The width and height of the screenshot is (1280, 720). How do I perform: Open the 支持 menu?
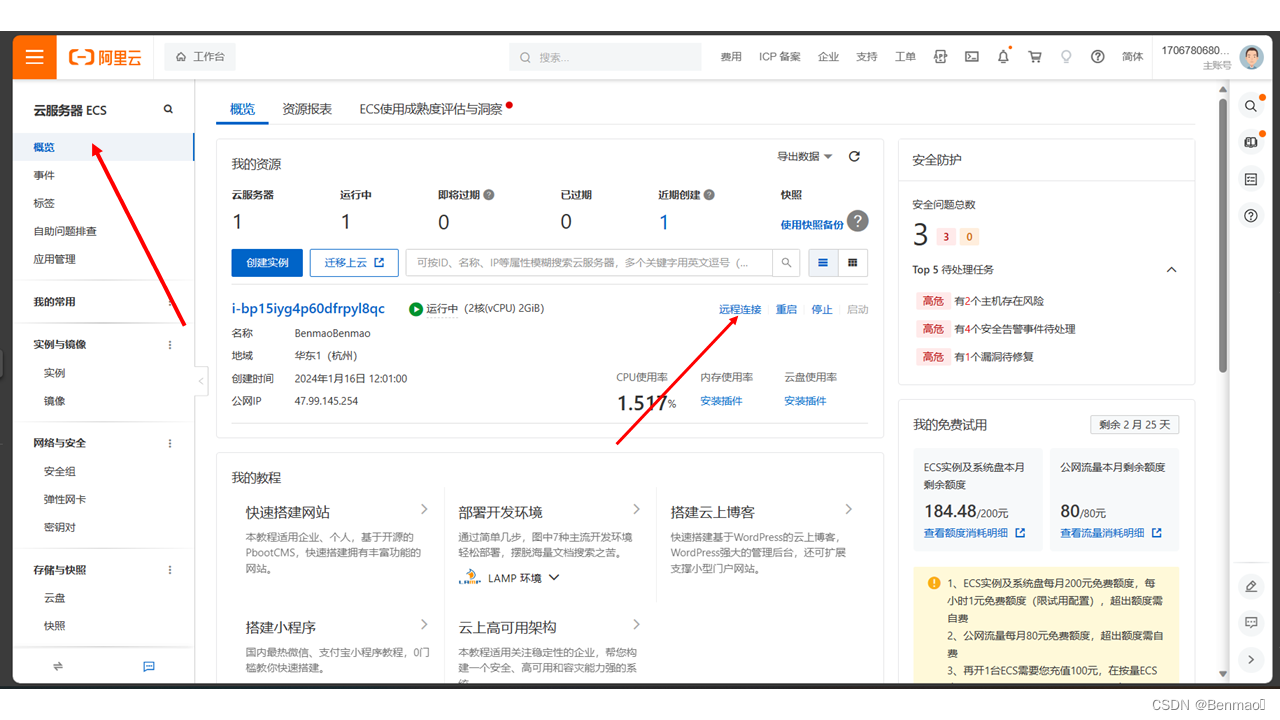pyautogui.click(x=867, y=57)
